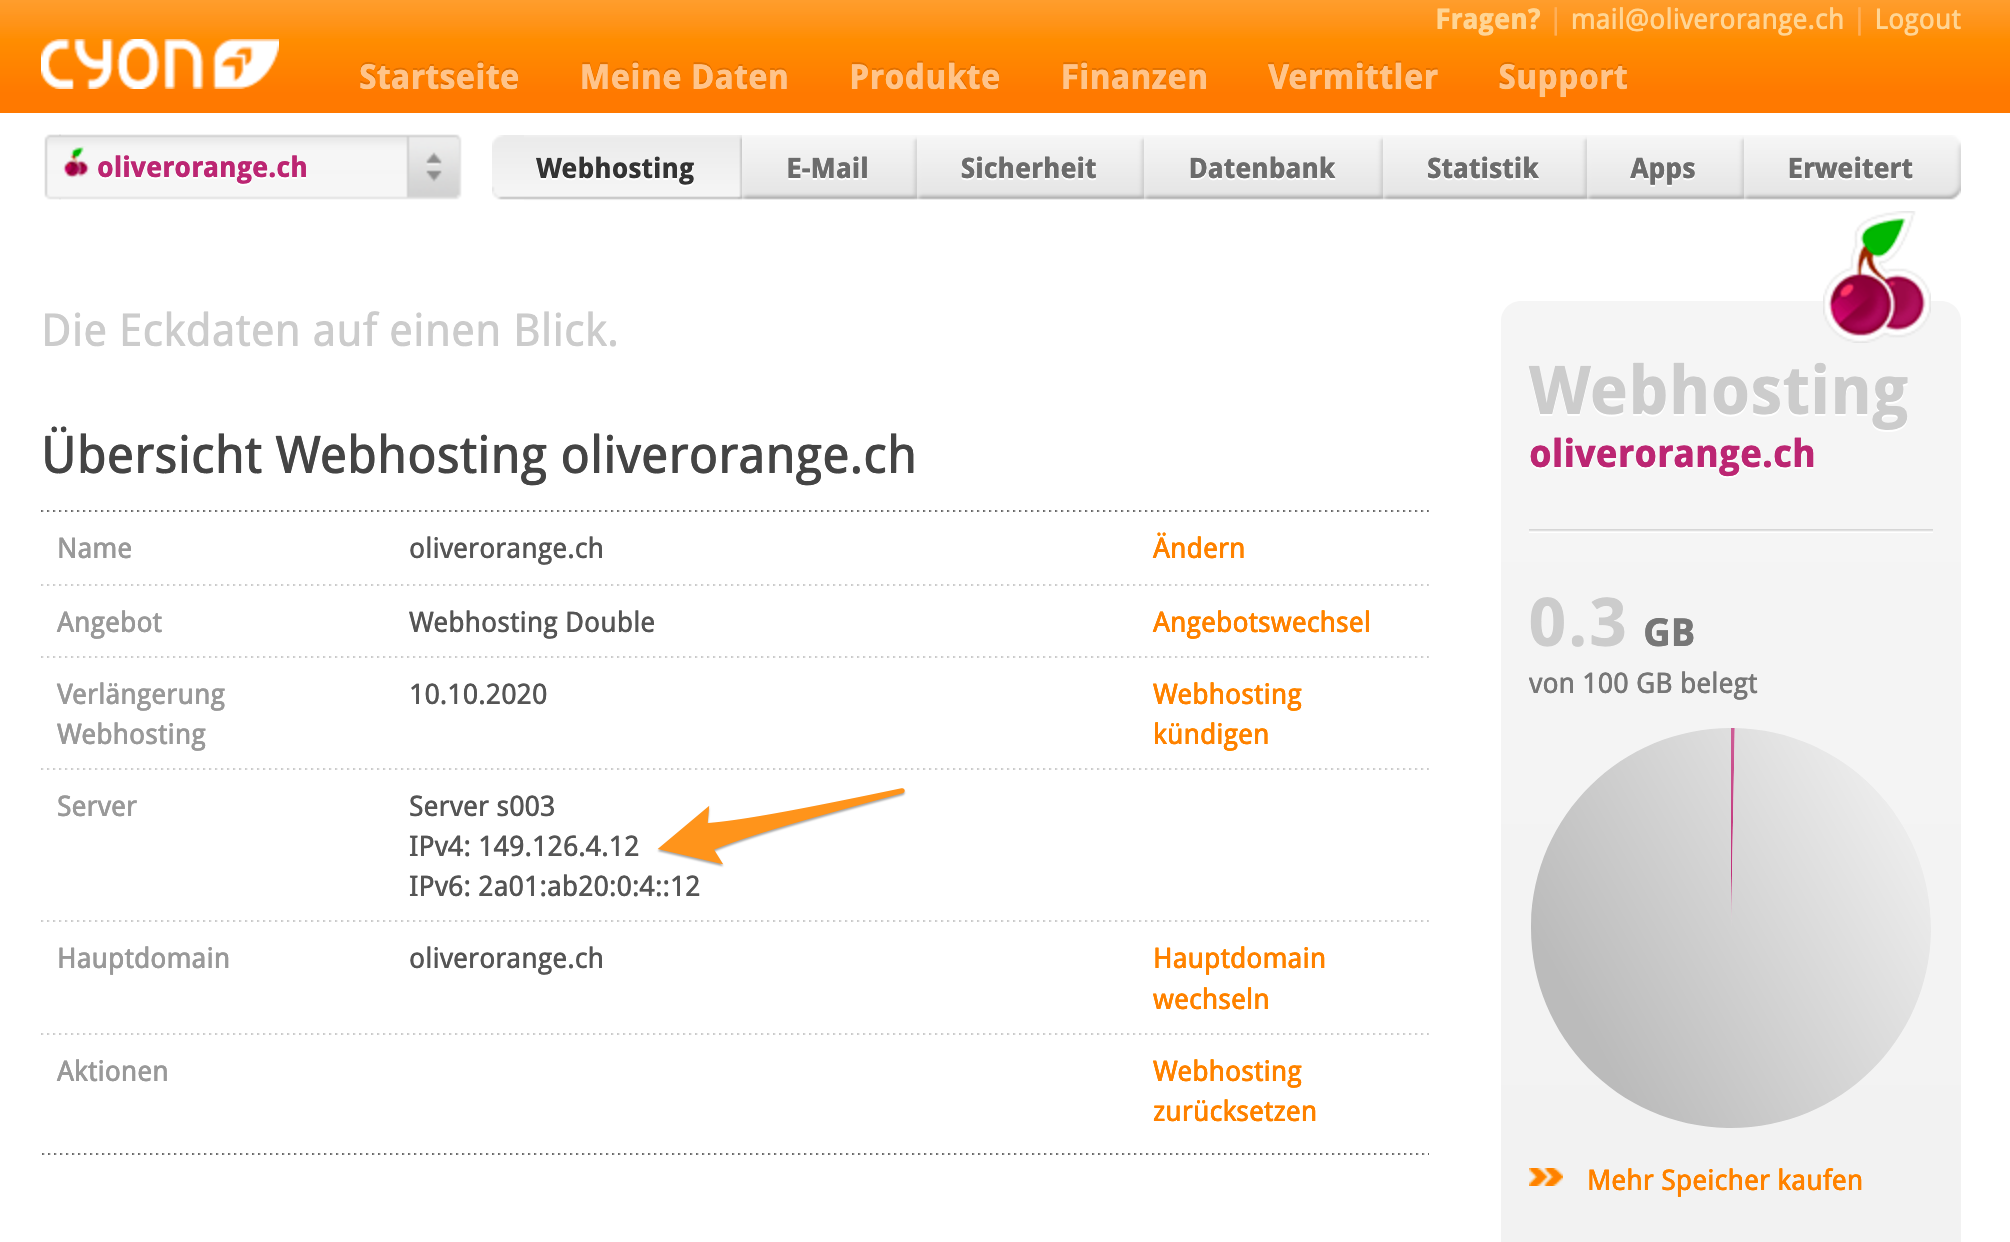
Task: Click the Webhosting kündigen link
Action: [1227, 714]
